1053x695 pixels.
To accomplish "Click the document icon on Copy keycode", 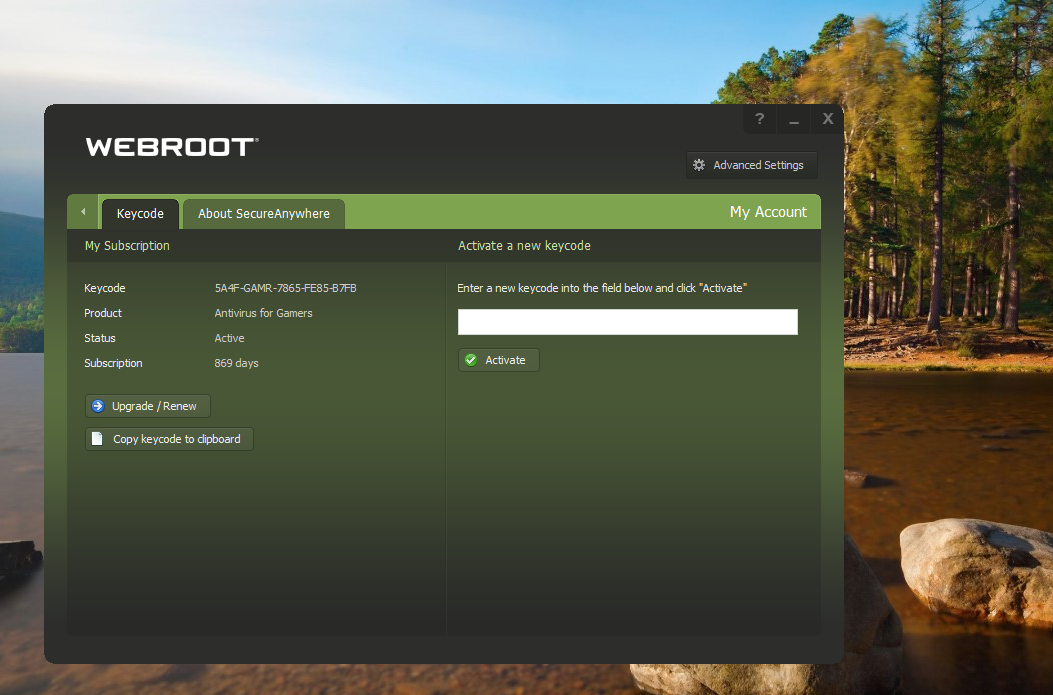I will 97,439.
